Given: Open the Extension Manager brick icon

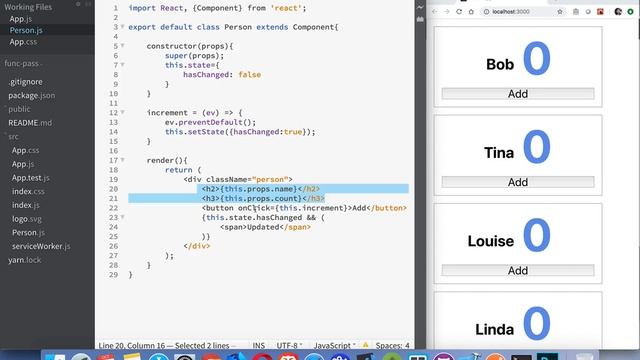Looking at the screenshot, I should (420, 19).
